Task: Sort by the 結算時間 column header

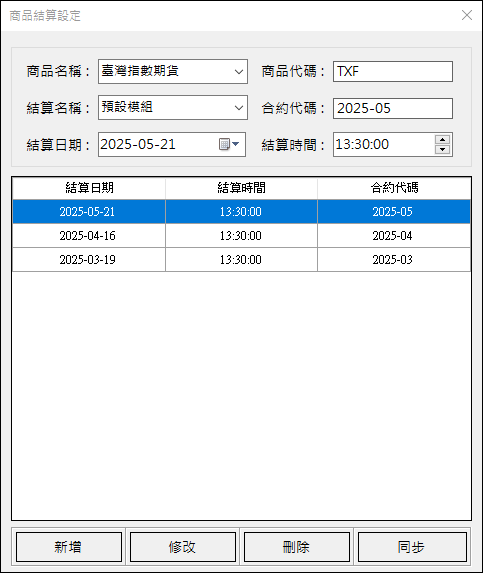Action: pyautogui.click(x=242, y=188)
